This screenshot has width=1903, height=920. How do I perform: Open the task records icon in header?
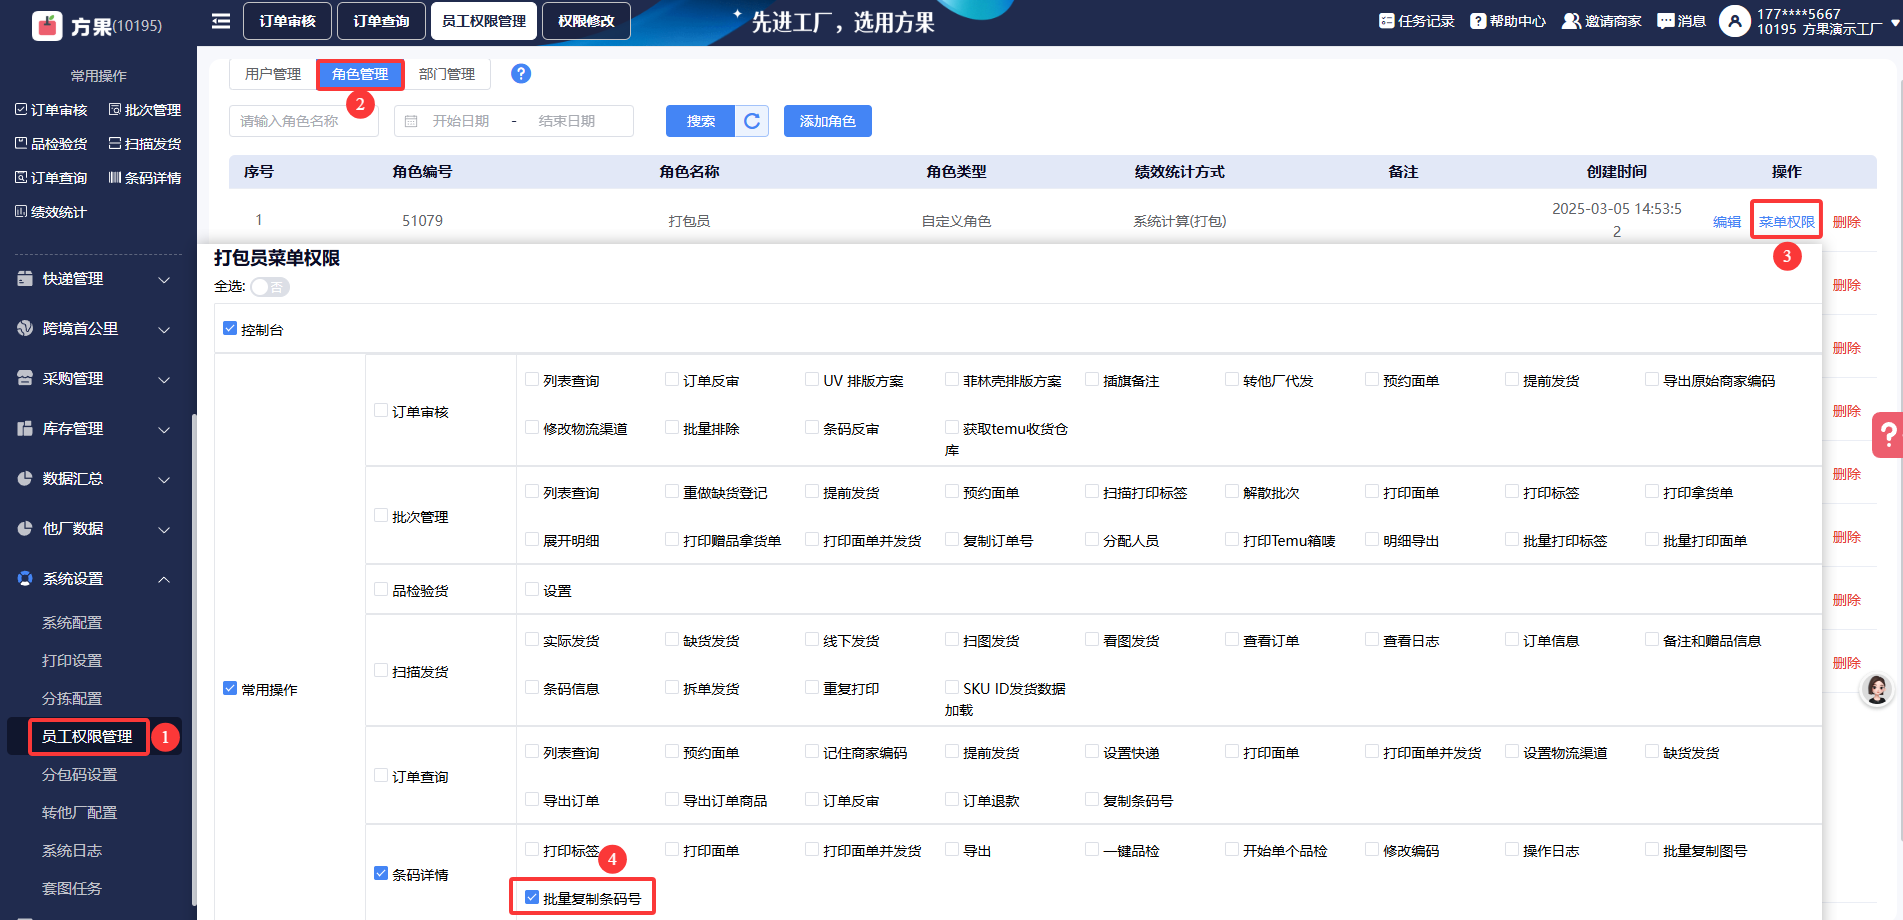point(1386,21)
